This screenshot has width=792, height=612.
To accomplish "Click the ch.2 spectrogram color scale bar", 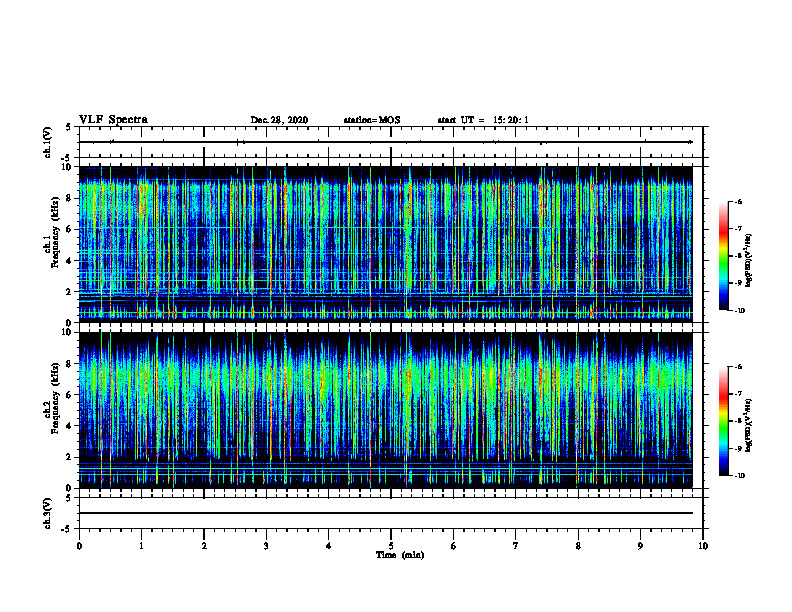I will tap(723, 421).
